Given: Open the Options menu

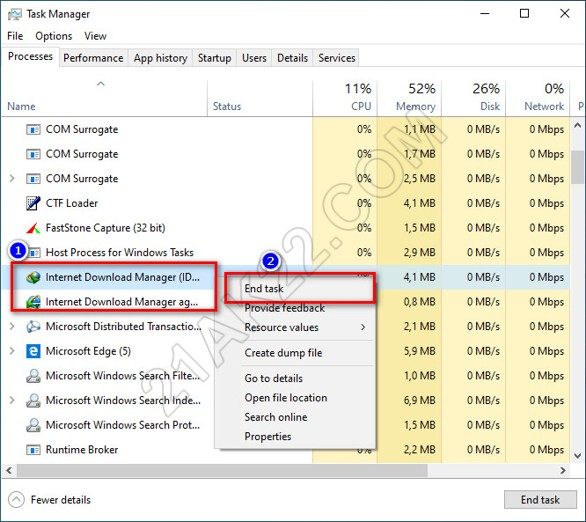Looking at the screenshot, I should tap(53, 36).
